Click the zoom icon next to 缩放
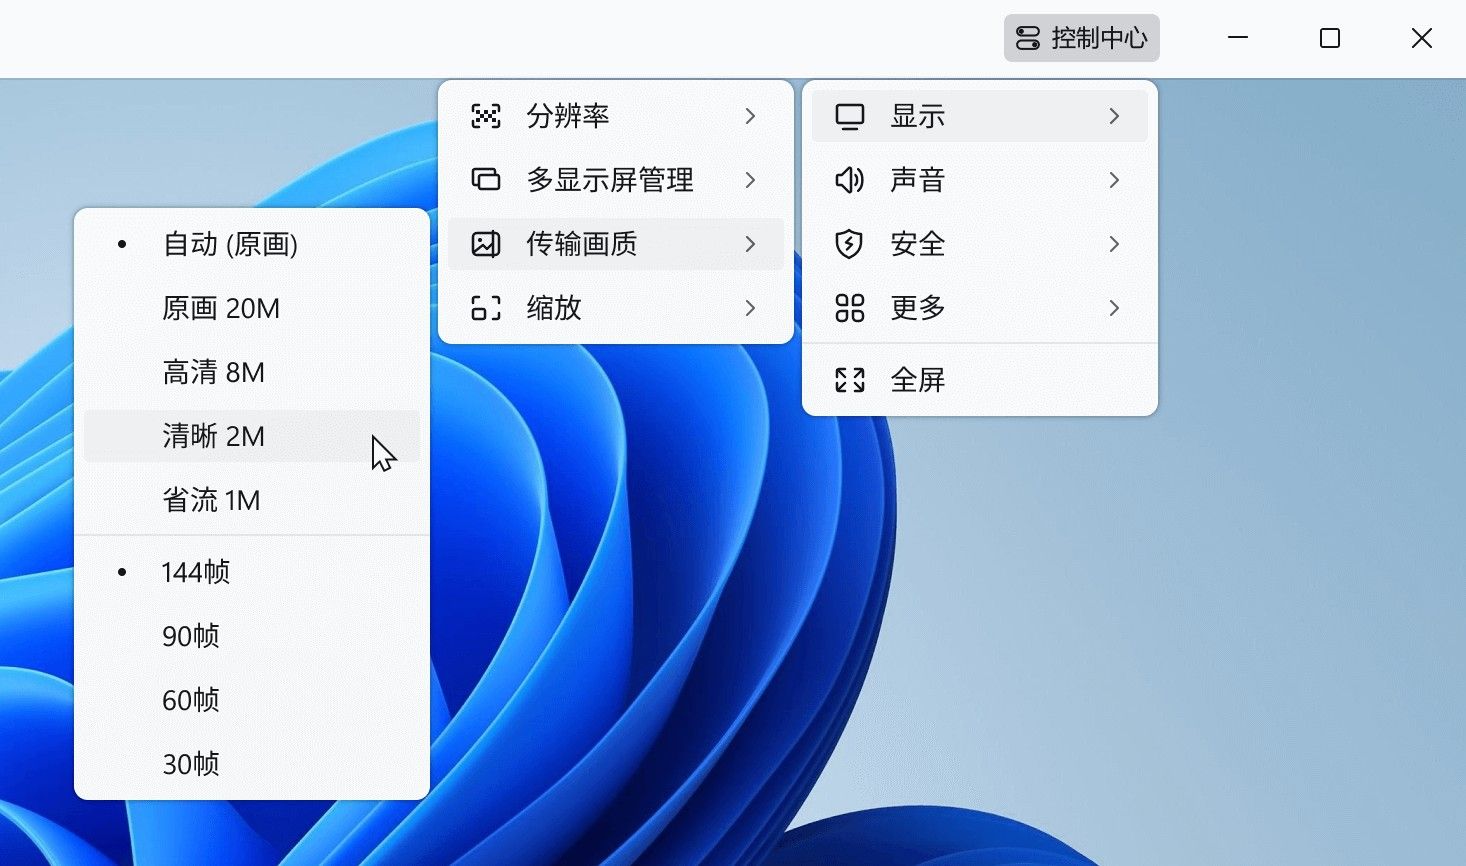Viewport: 1466px width, 866px height. point(485,309)
